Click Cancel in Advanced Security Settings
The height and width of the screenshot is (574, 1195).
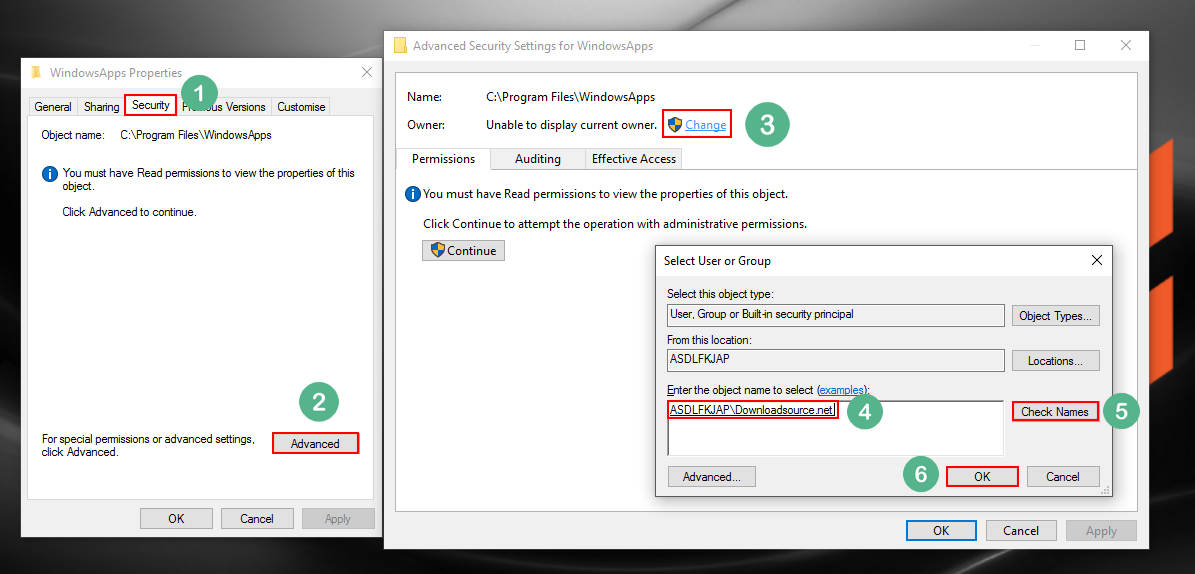1020,531
